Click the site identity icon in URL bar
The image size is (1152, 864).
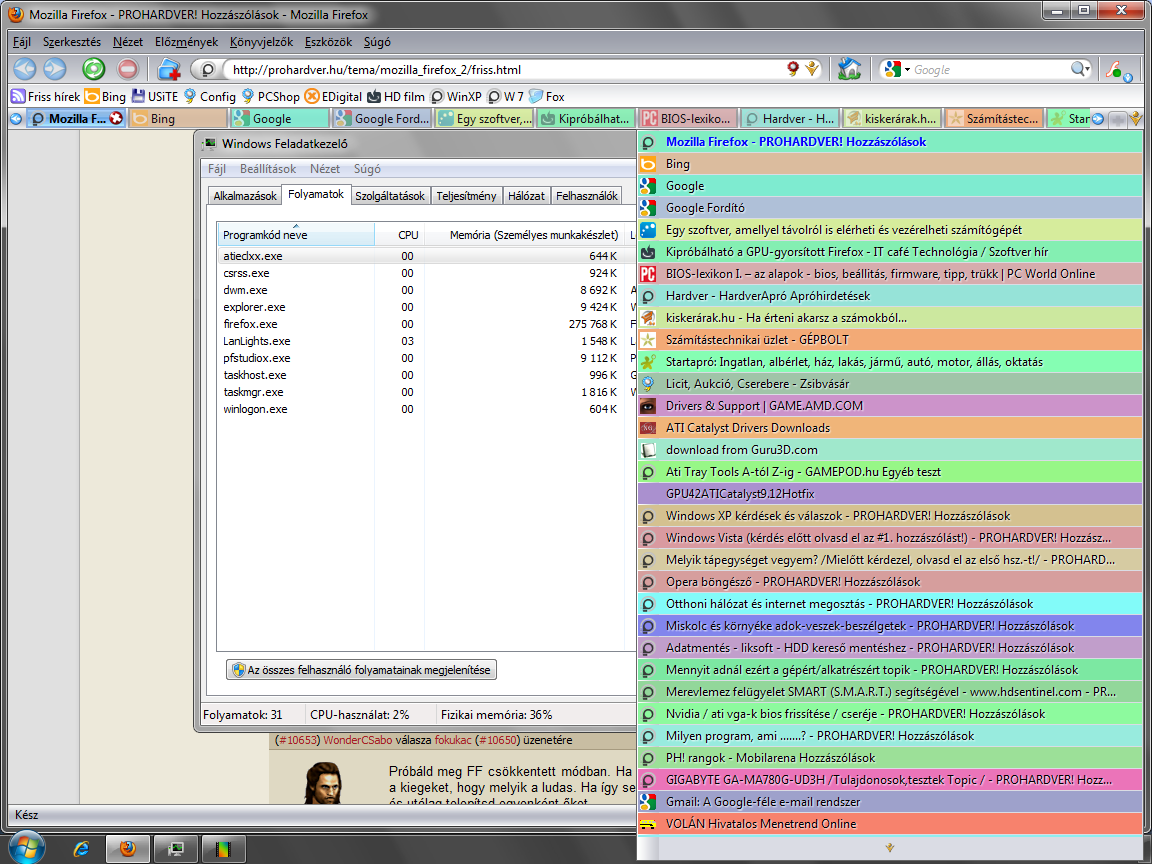207,70
